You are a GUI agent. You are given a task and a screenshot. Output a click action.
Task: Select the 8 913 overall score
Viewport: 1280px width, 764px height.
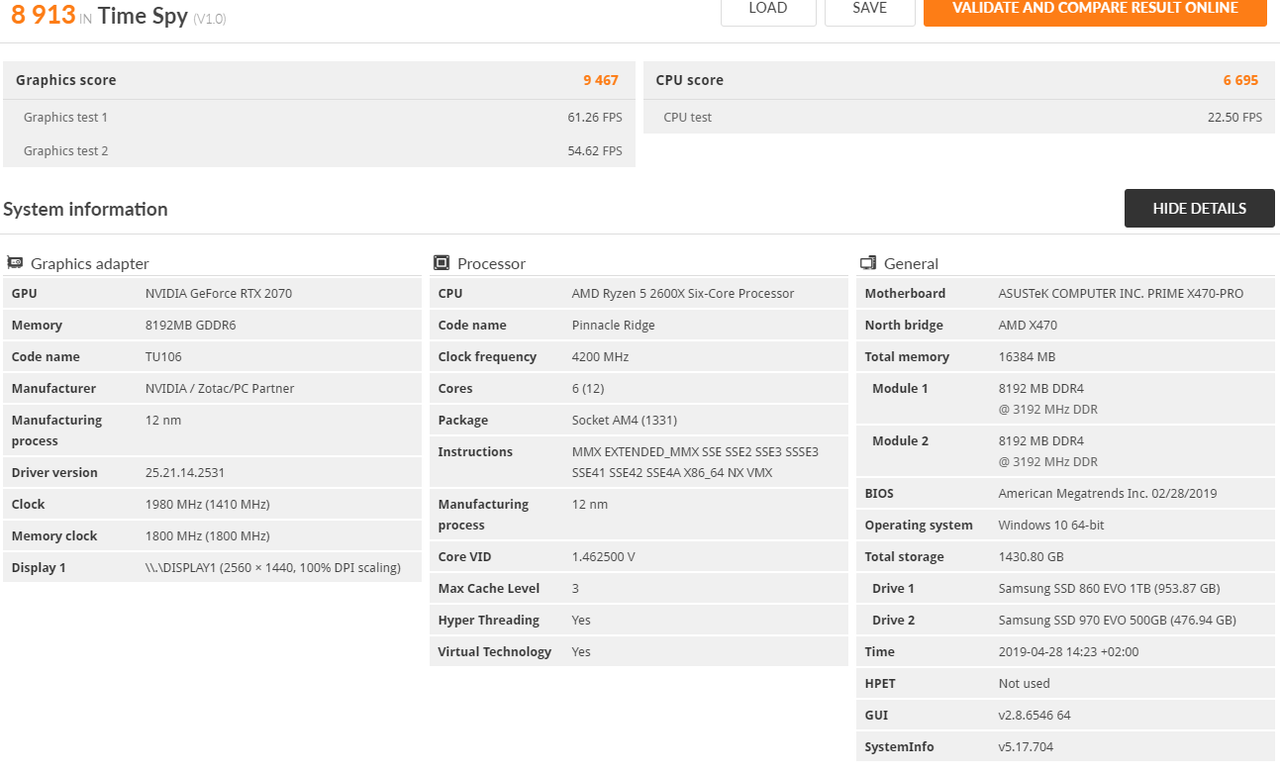click(43, 14)
